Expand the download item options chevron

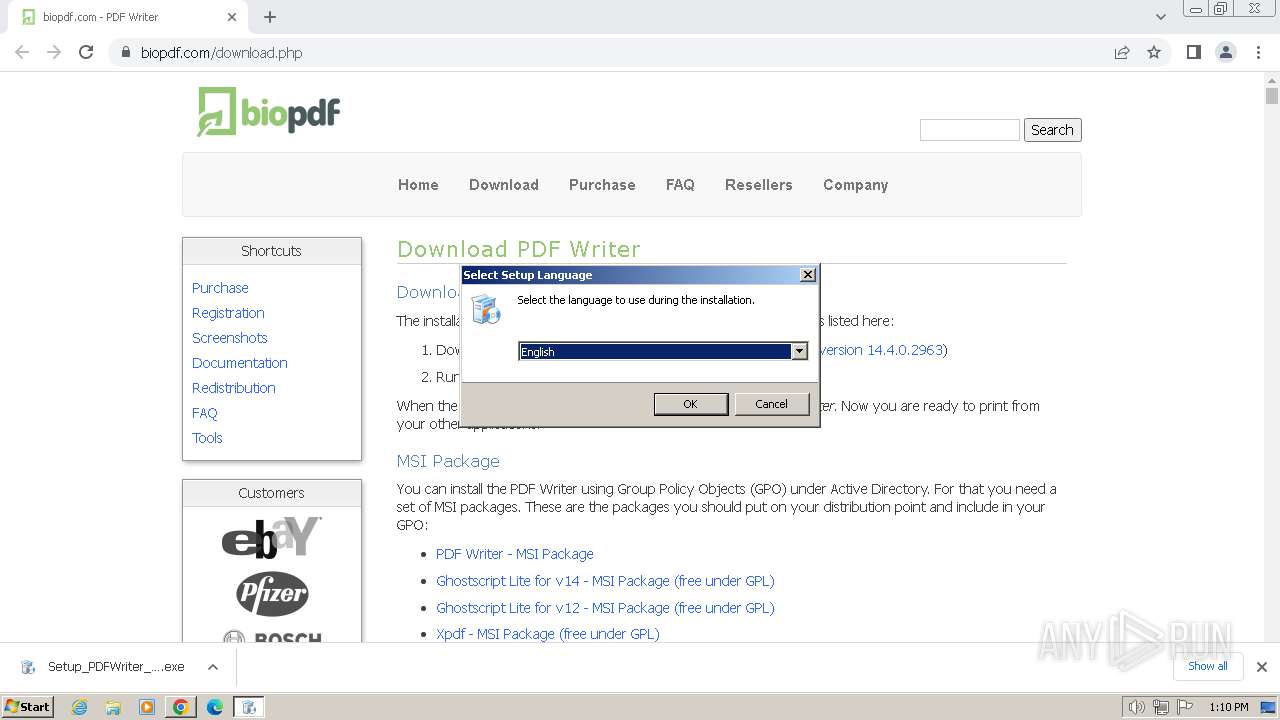pos(213,667)
